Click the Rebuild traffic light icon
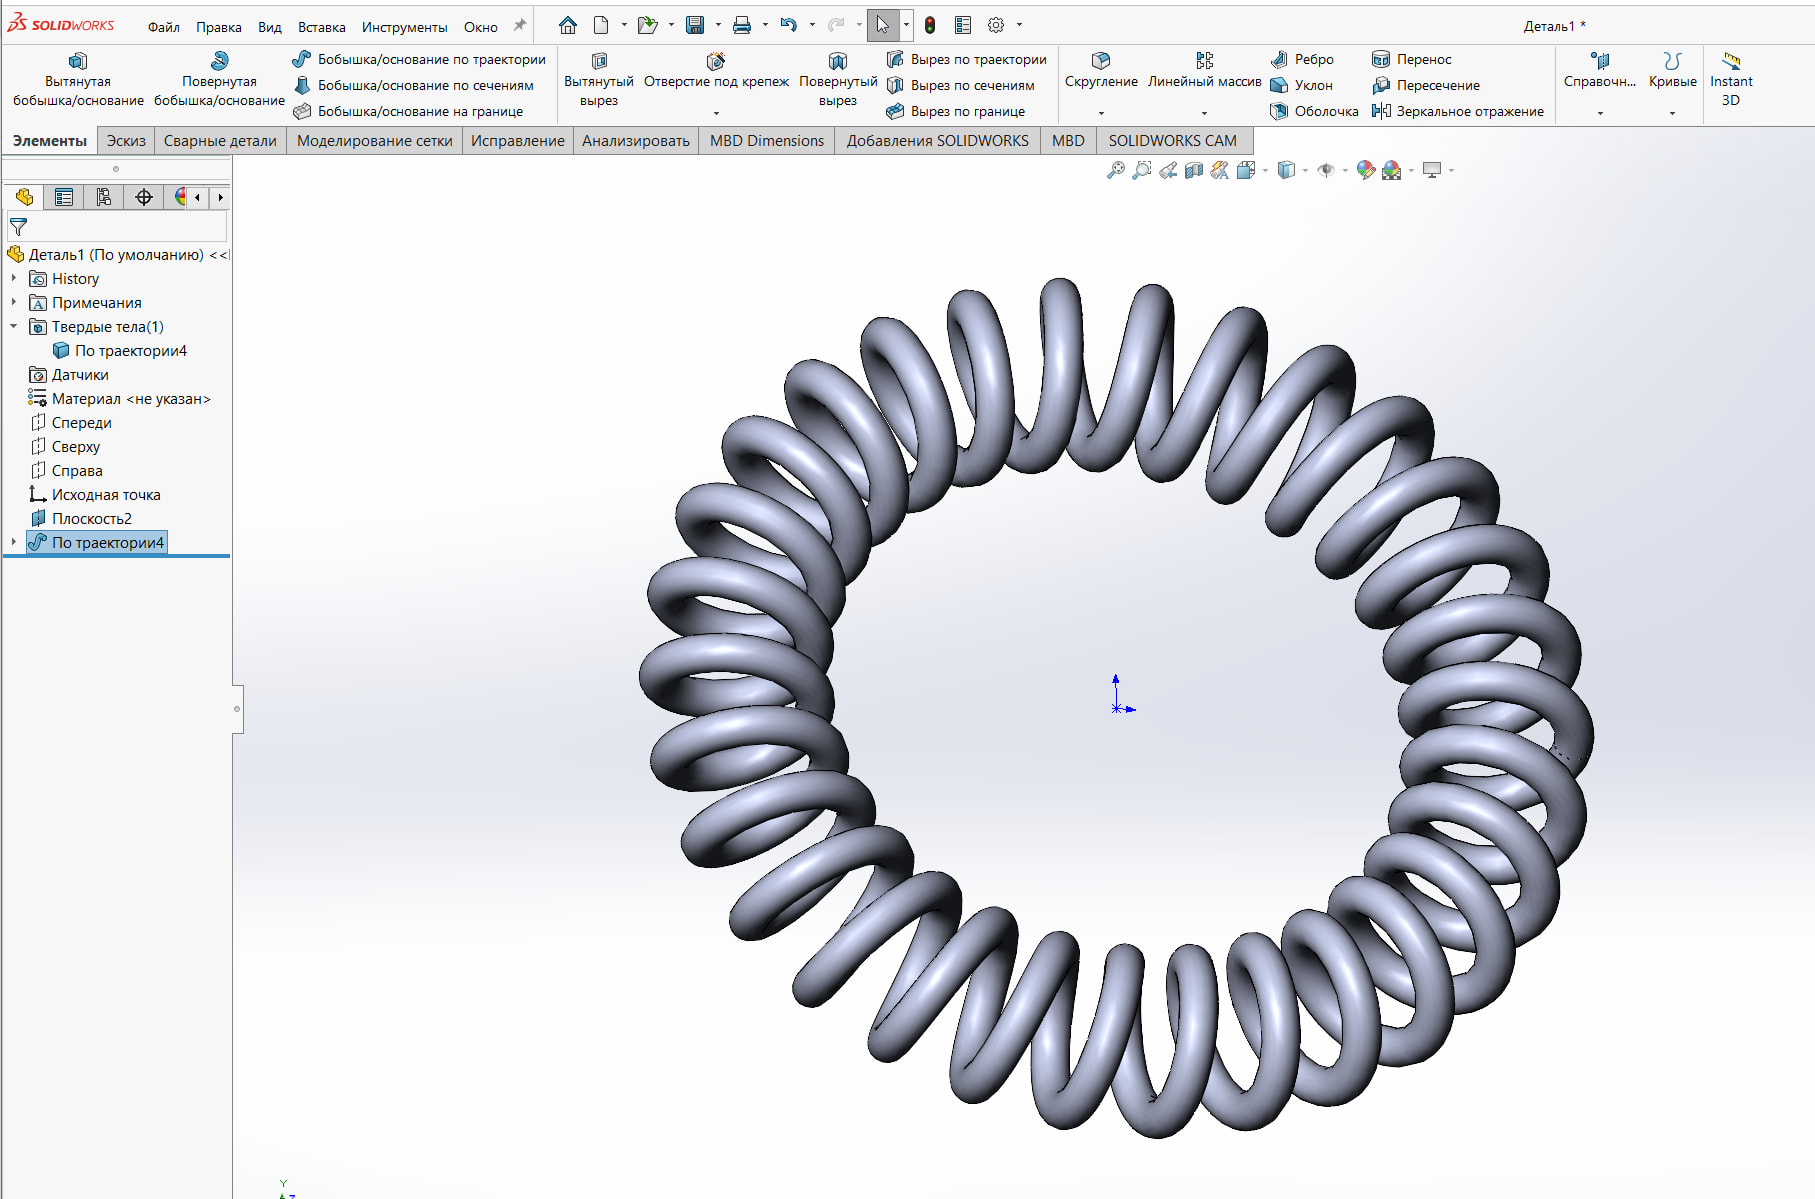 930,26
